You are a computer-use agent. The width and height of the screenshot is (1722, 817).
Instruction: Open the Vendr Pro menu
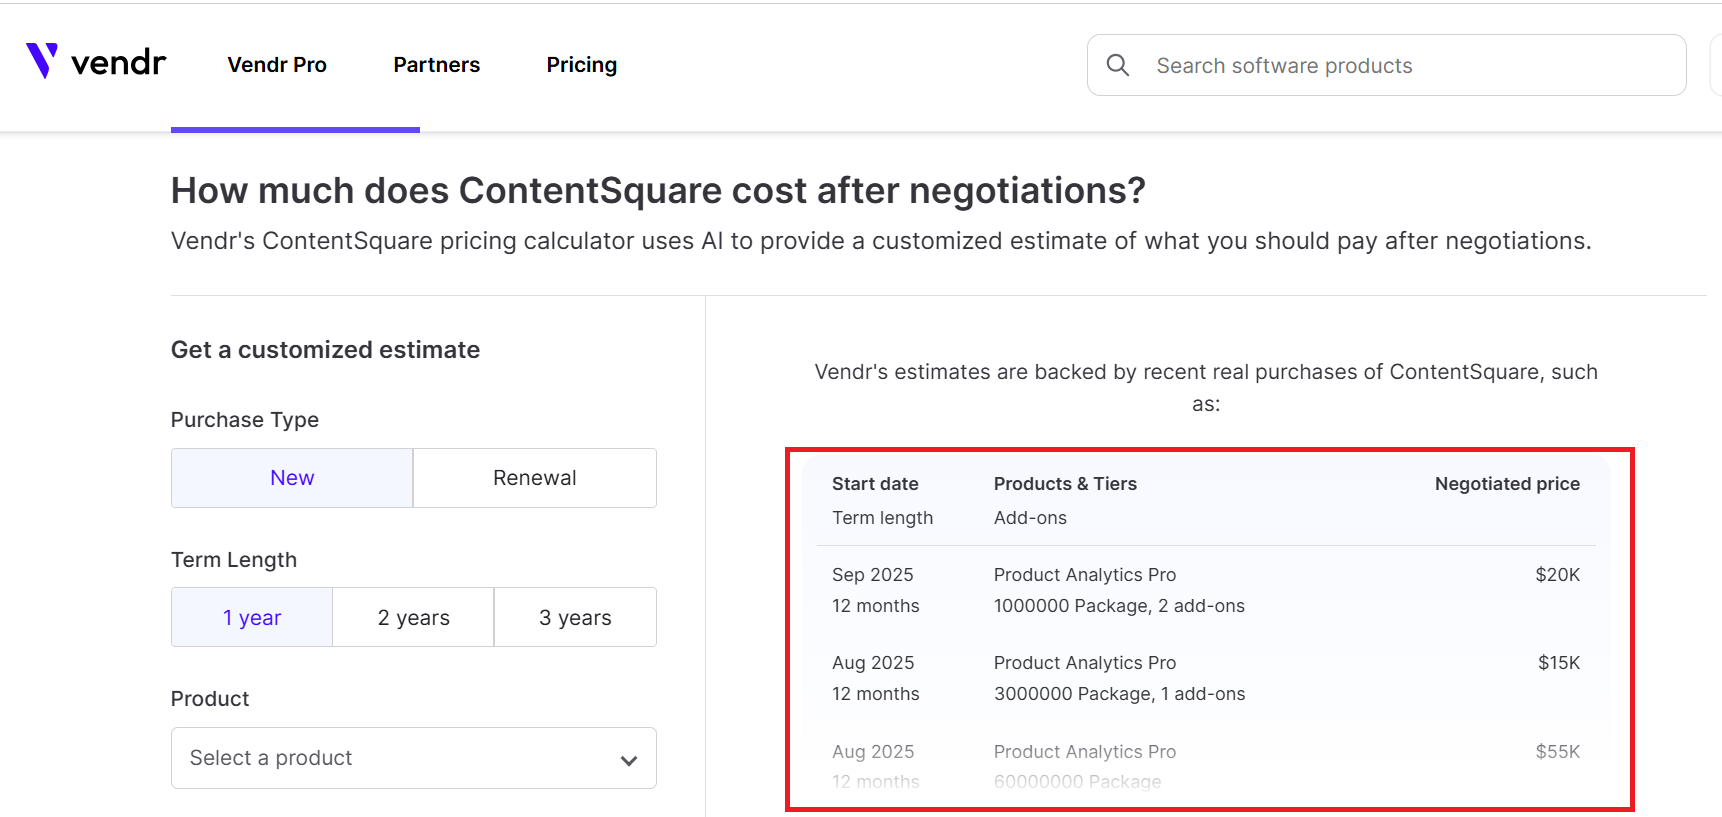click(277, 65)
